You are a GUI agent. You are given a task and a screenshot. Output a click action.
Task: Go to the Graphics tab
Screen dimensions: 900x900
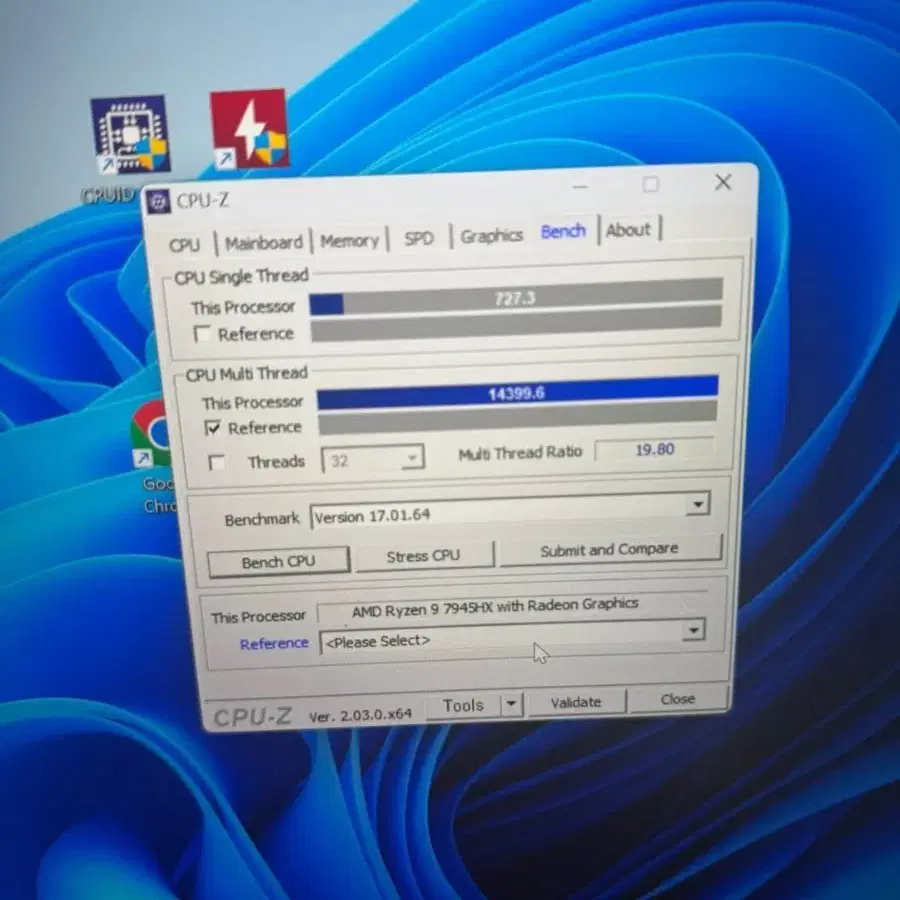coord(491,235)
